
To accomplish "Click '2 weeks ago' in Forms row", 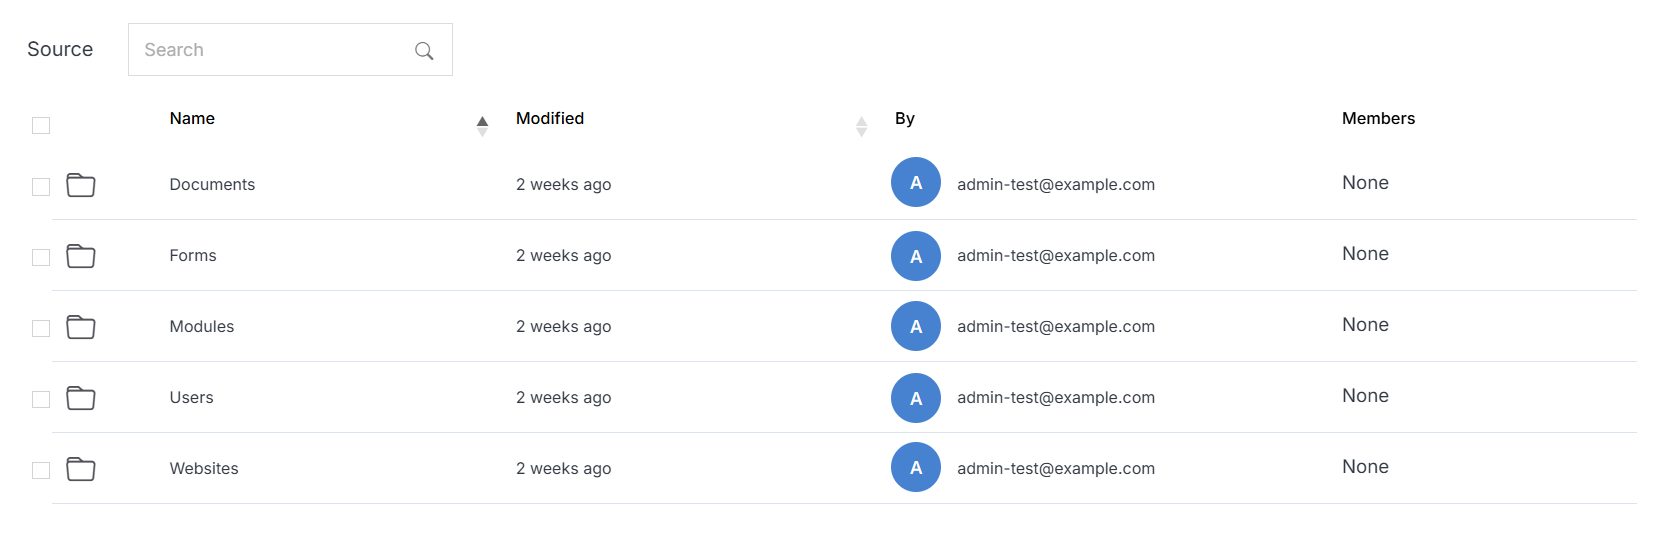I will 563,255.
